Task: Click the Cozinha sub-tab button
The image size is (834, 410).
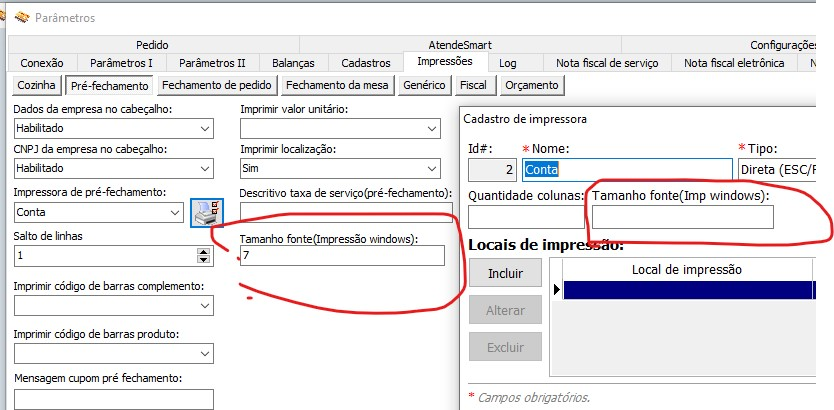Action: (x=36, y=85)
